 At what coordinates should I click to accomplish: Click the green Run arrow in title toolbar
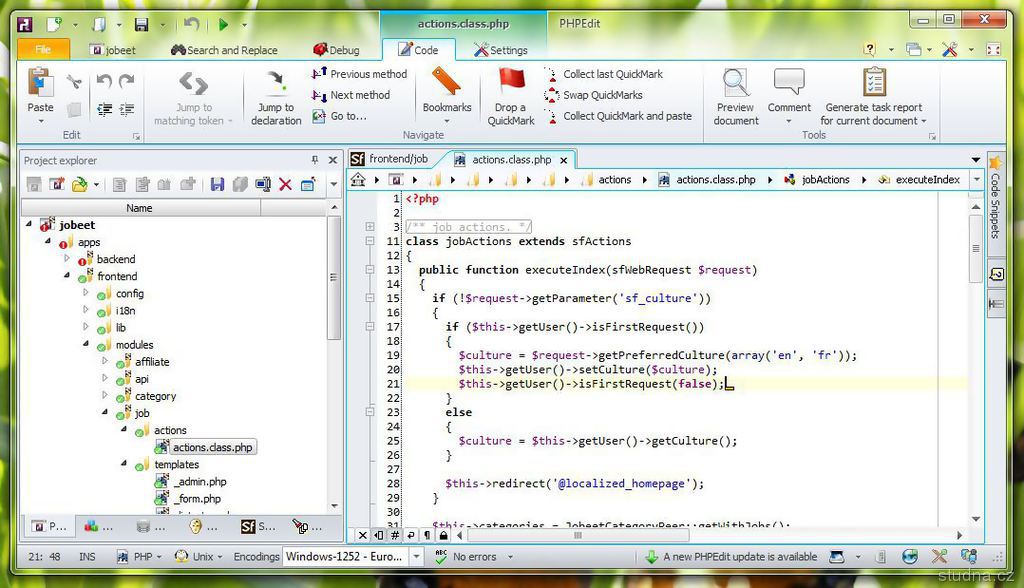pyautogui.click(x=223, y=23)
